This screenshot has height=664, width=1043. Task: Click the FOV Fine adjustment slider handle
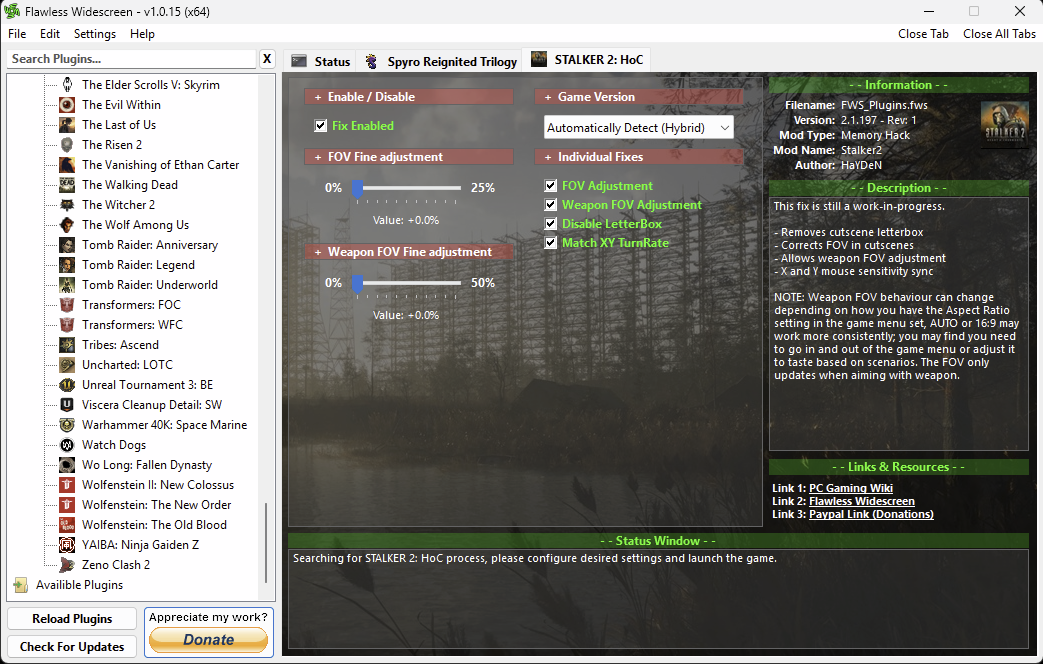[x=357, y=189]
